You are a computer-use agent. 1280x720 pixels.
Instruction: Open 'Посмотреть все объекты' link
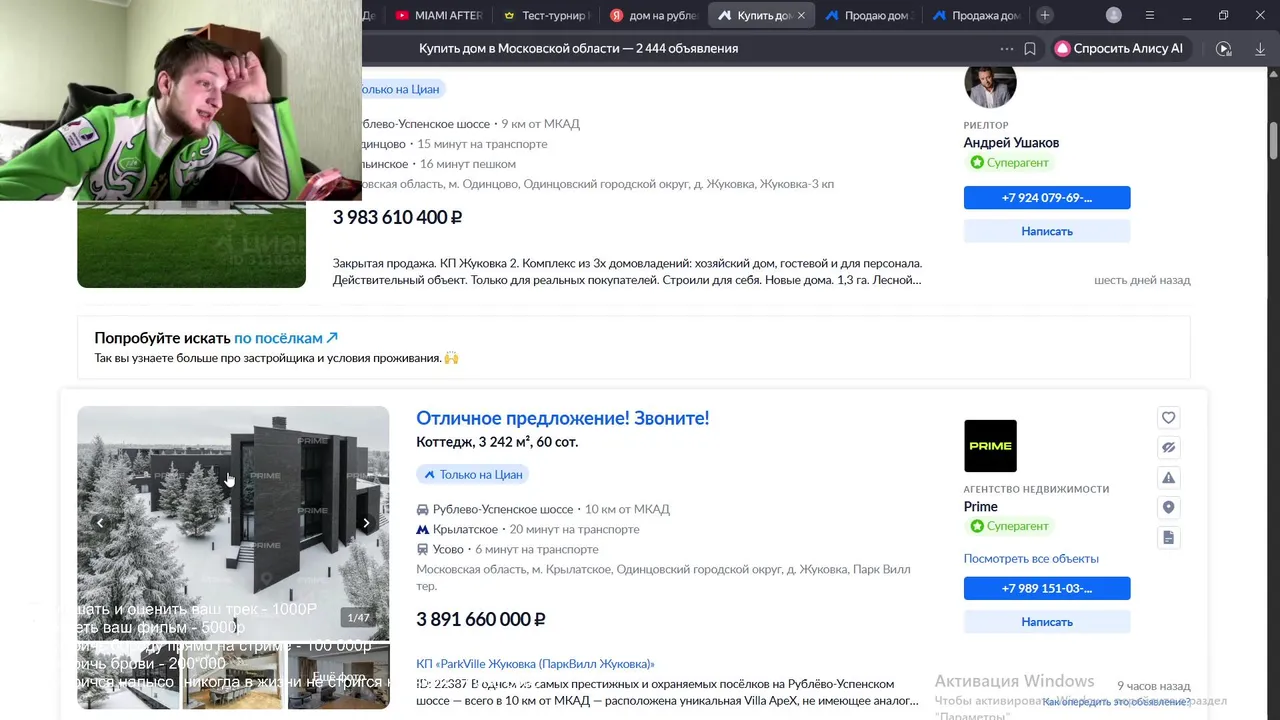[x=1031, y=559]
